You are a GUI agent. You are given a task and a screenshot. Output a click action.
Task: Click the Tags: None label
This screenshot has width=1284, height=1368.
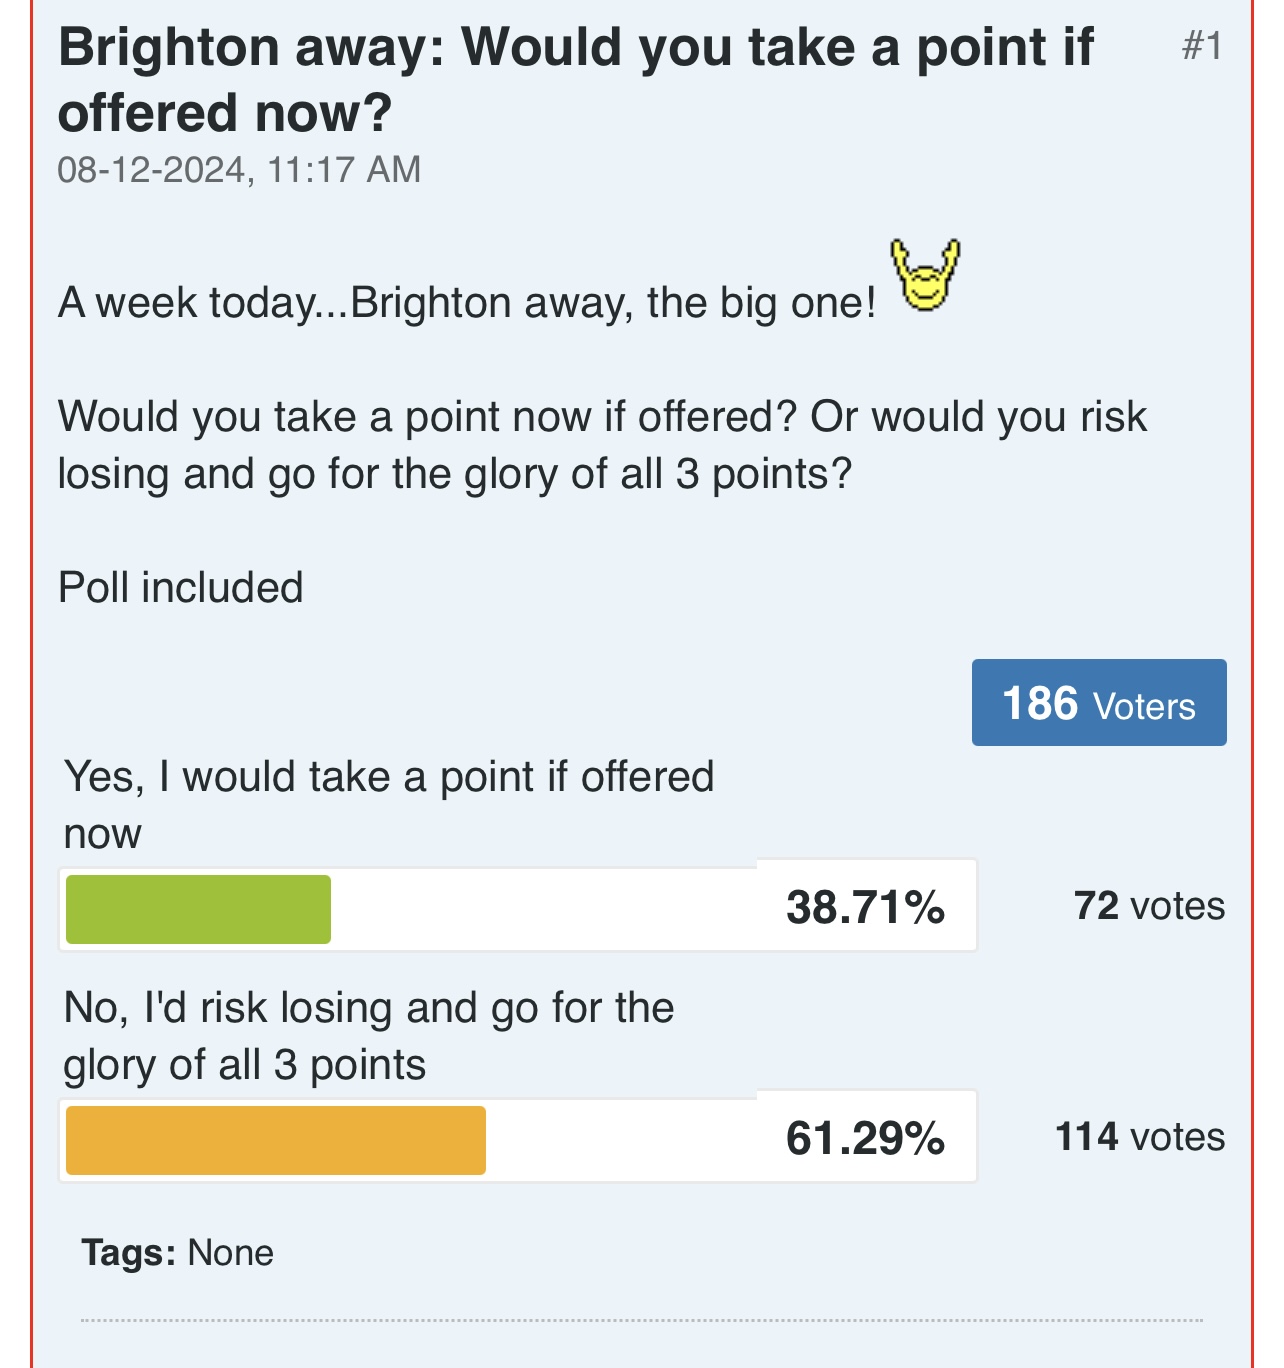click(178, 1252)
